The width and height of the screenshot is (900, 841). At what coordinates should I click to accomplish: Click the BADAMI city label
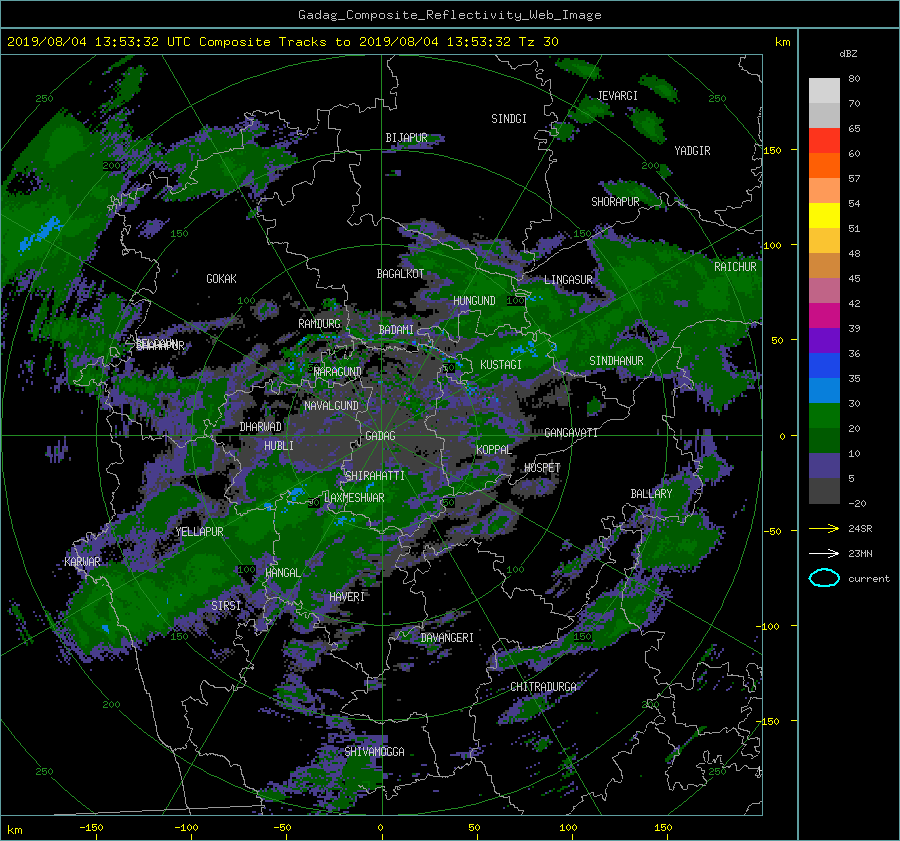coord(396,330)
